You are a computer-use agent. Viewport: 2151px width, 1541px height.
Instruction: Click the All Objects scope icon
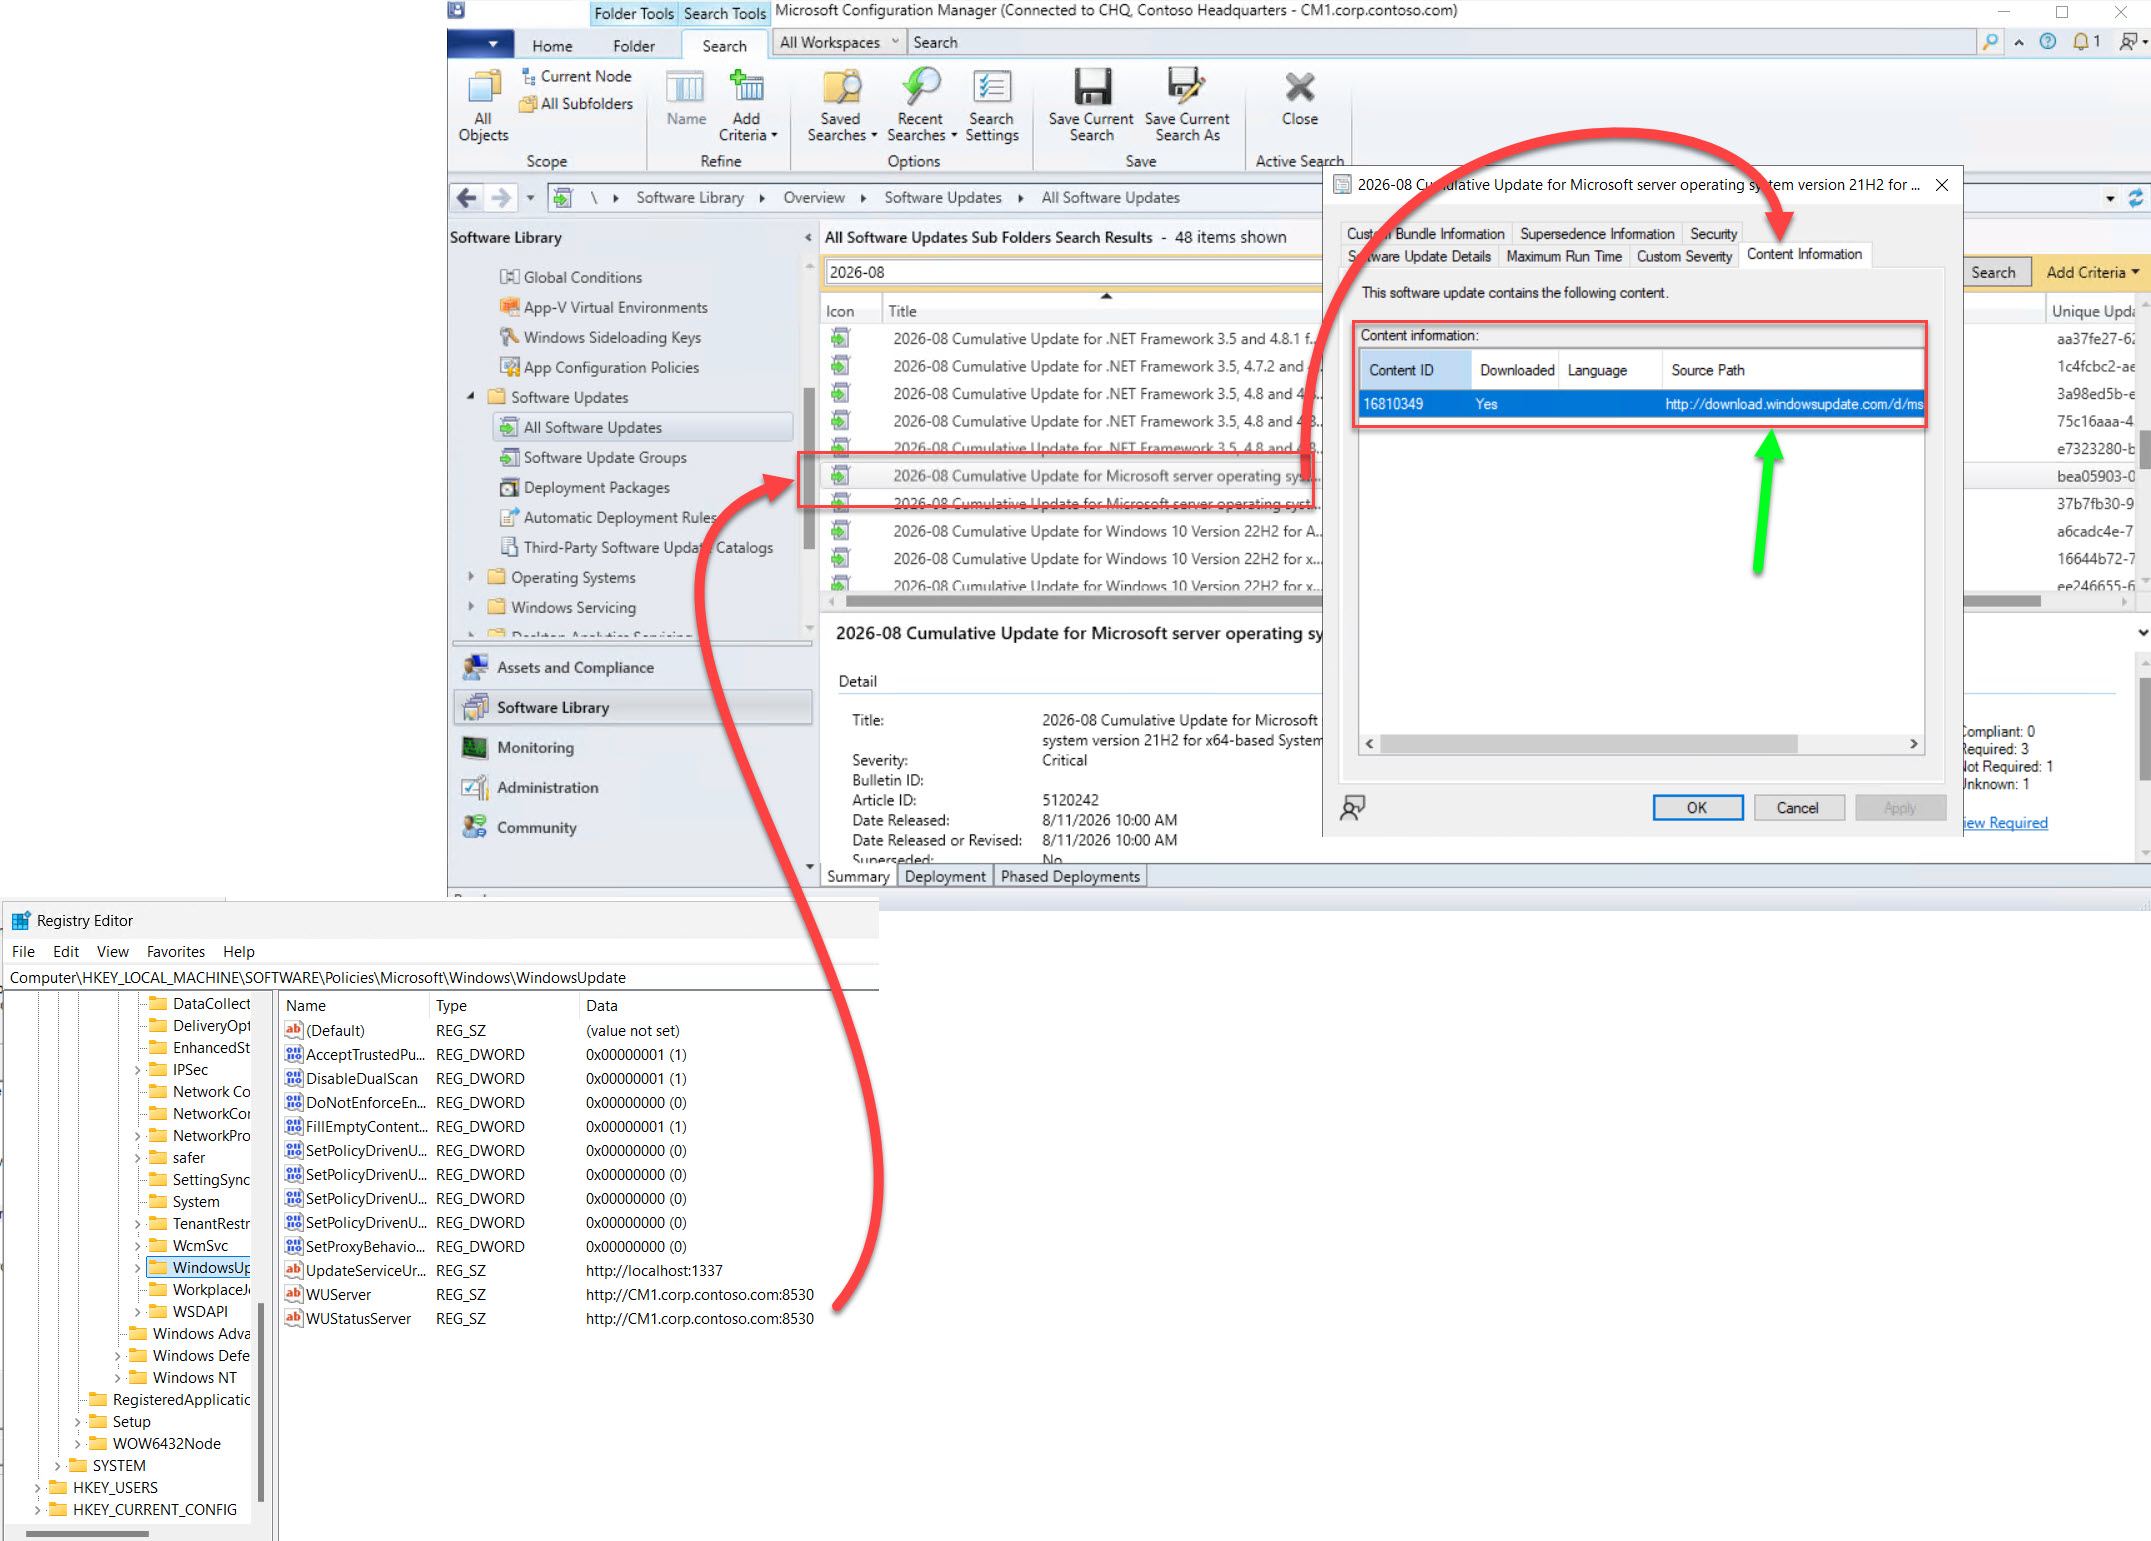click(483, 106)
